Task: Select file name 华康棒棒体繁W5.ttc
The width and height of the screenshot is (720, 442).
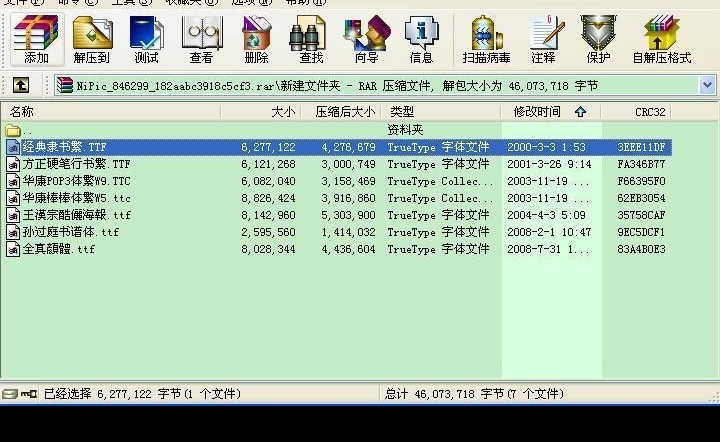Action: [77, 198]
